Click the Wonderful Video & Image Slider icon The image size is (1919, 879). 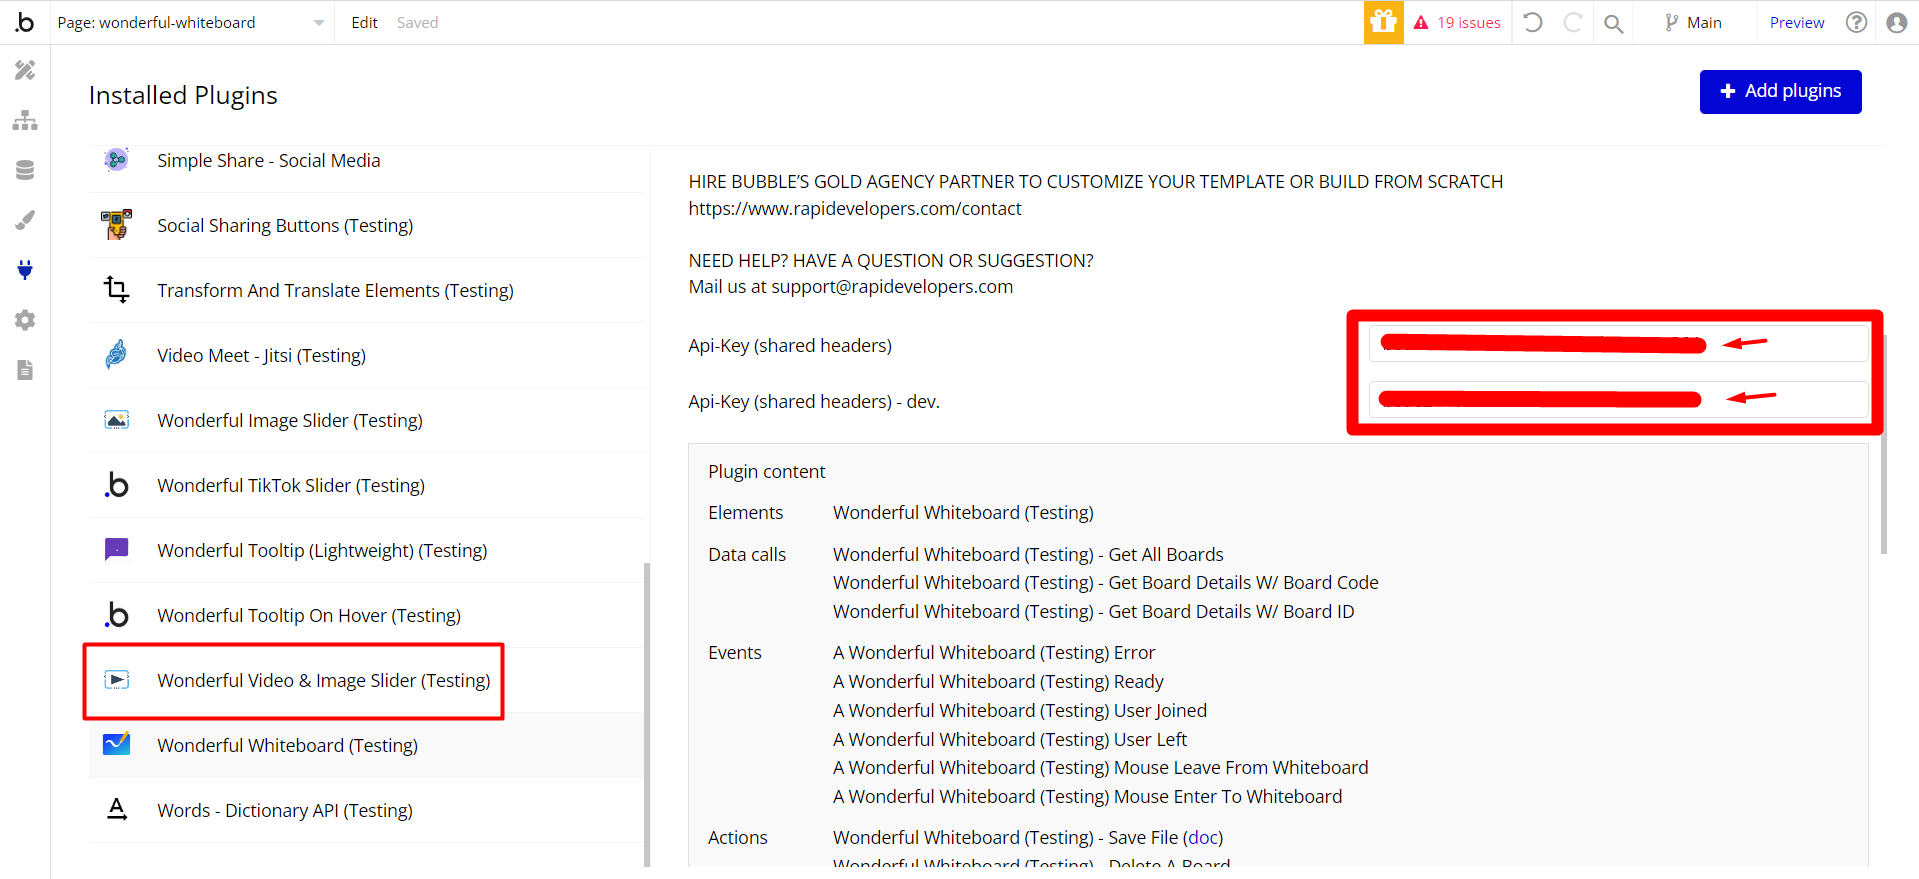pyautogui.click(x=117, y=680)
